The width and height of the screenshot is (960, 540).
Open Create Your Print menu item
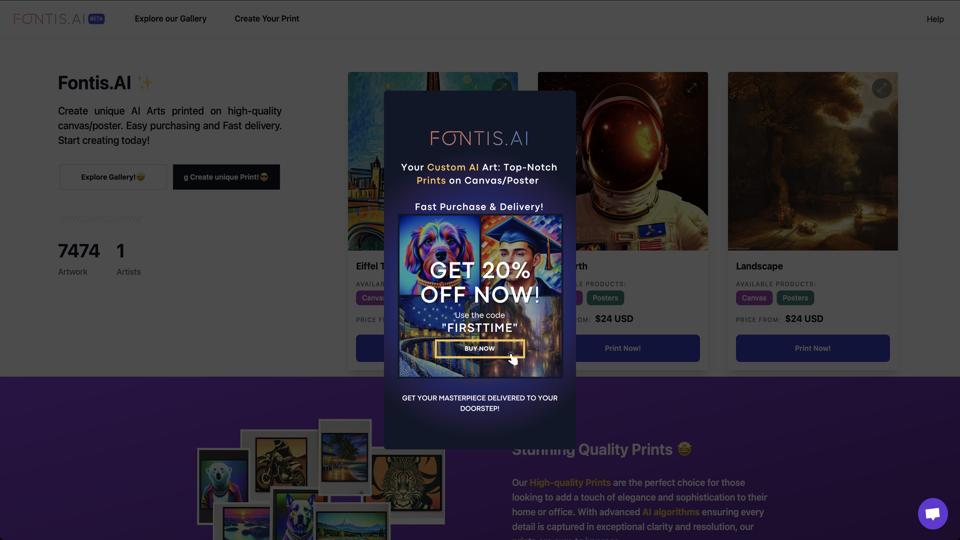point(266,18)
